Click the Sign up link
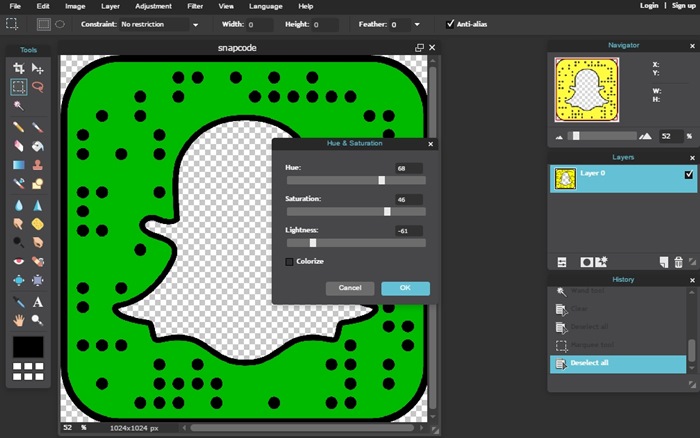The width and height of the screenshot is (700, 438). [x=683, y=5]
